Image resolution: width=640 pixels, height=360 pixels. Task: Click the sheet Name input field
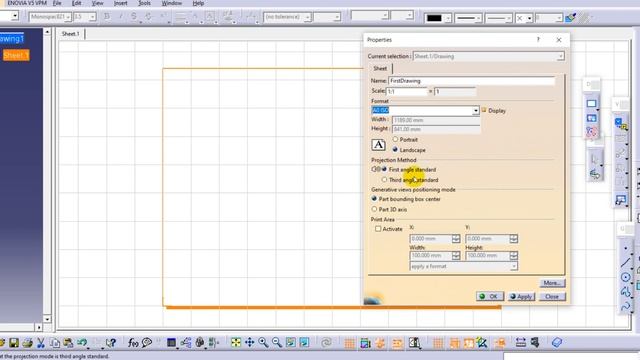pyautogui.click(x=471, y=81)
